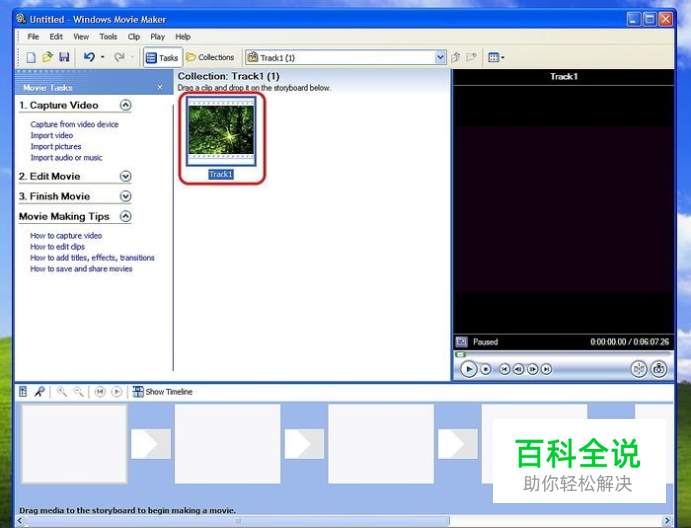
Task: Click the New Collection Folder icon
Action: pos(472,57)
